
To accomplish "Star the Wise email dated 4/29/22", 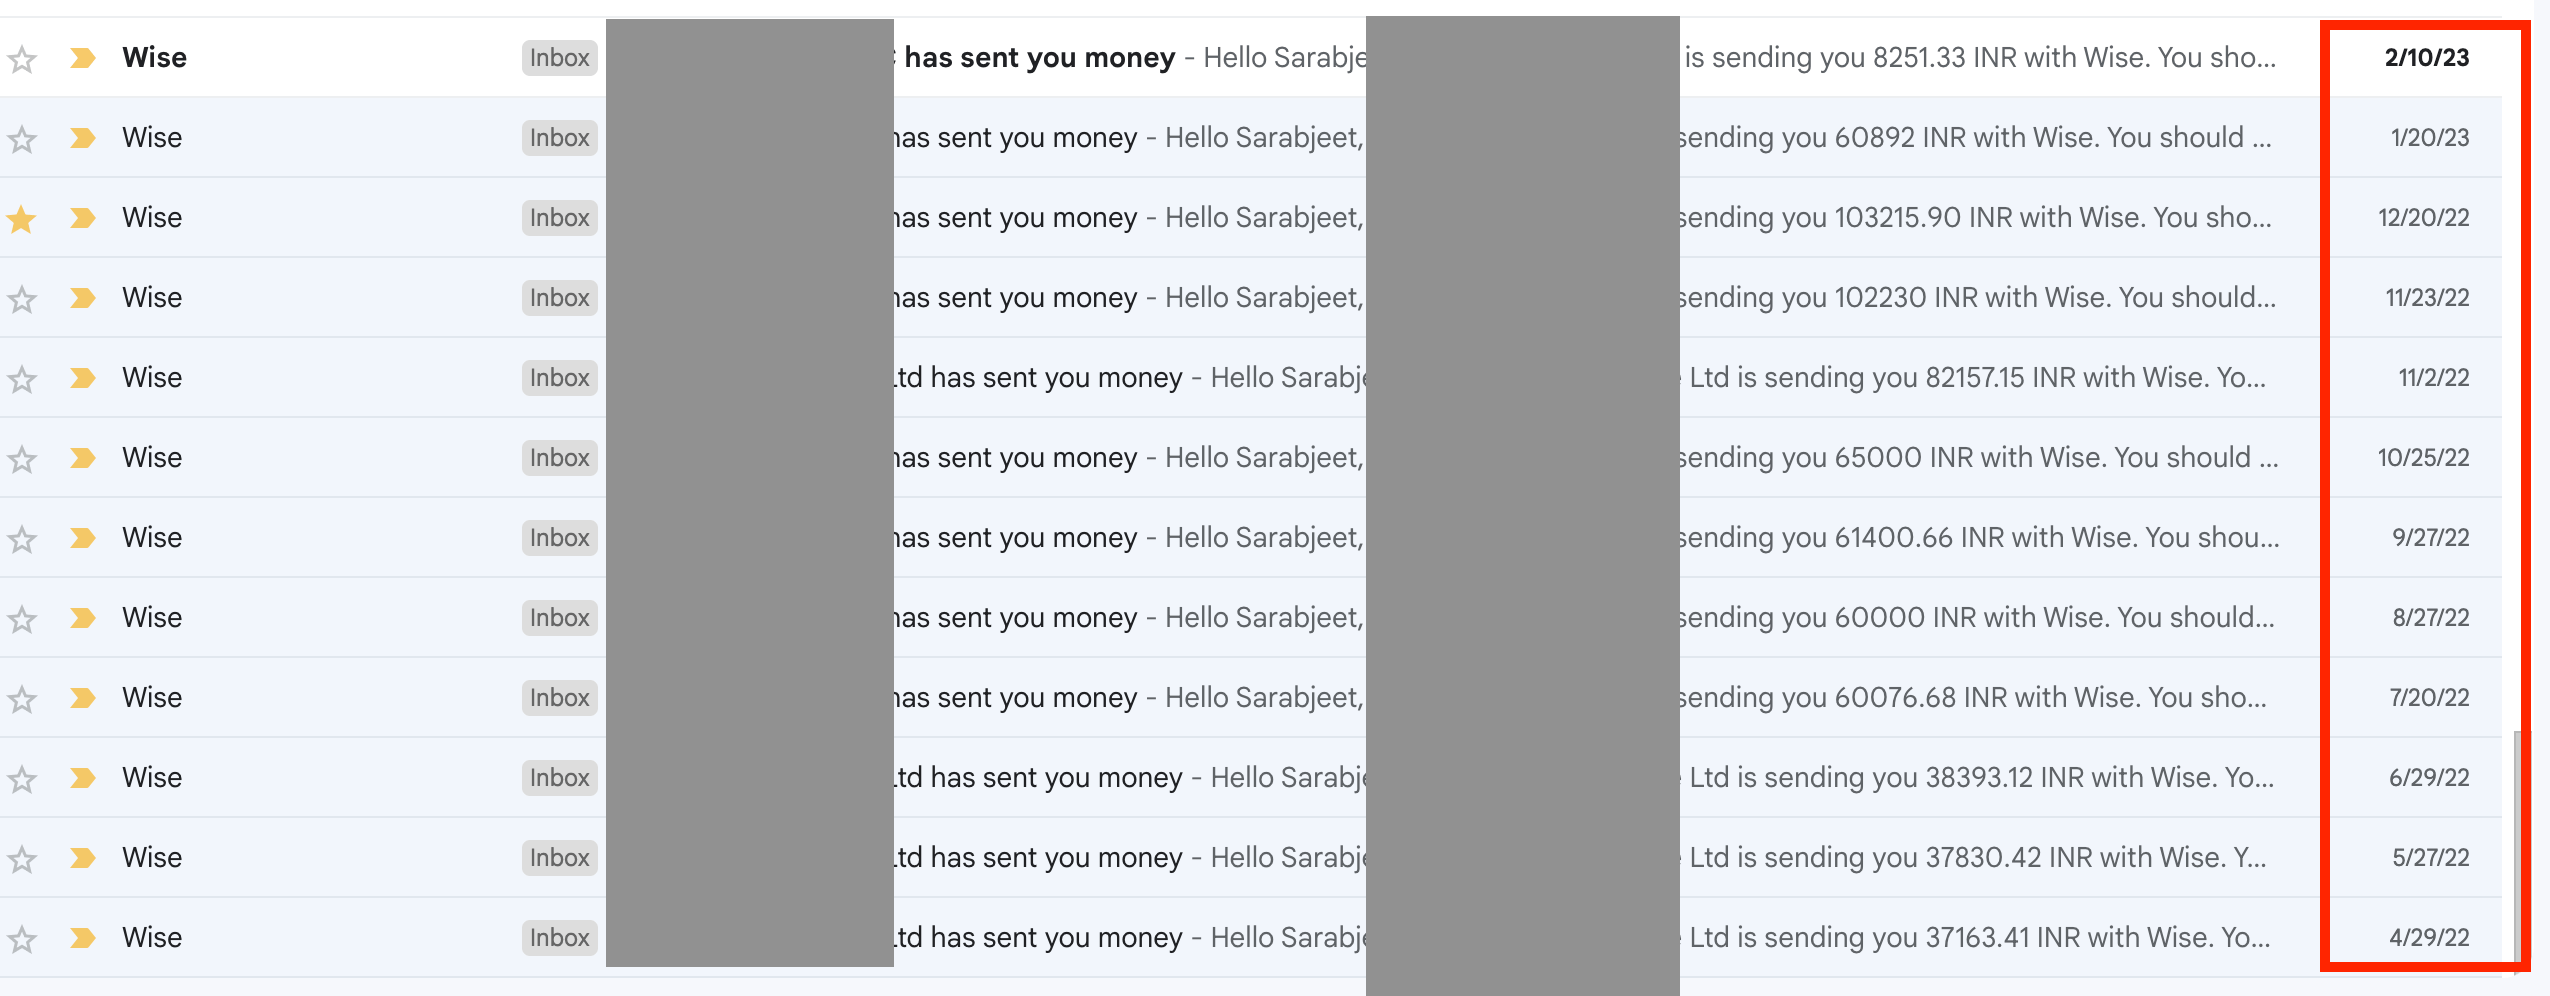I will 22,939.
